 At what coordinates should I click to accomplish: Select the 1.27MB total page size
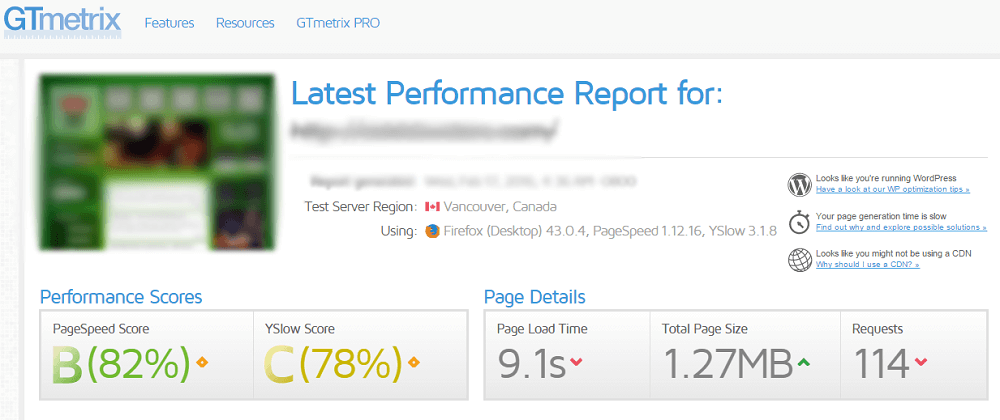point(728,364)
